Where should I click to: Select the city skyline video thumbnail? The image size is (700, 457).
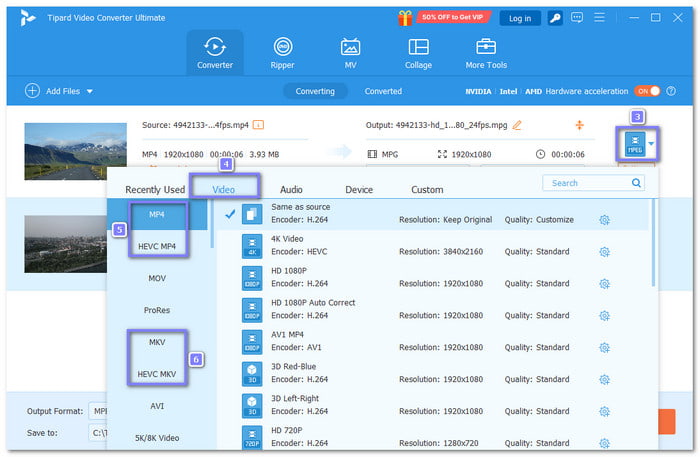tap(66, 244)
